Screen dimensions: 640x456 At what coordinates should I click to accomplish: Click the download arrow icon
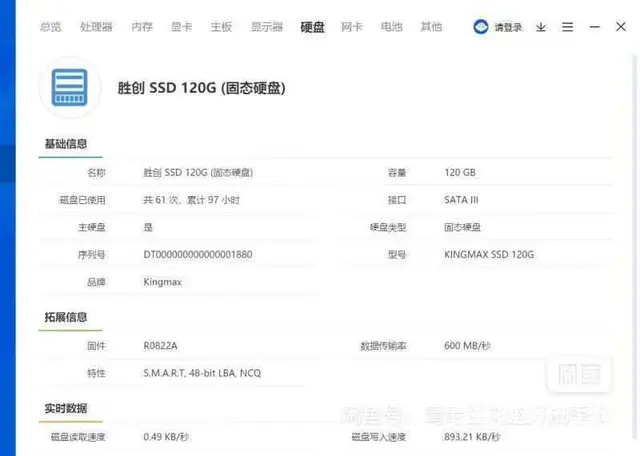[x=541, y=27]
